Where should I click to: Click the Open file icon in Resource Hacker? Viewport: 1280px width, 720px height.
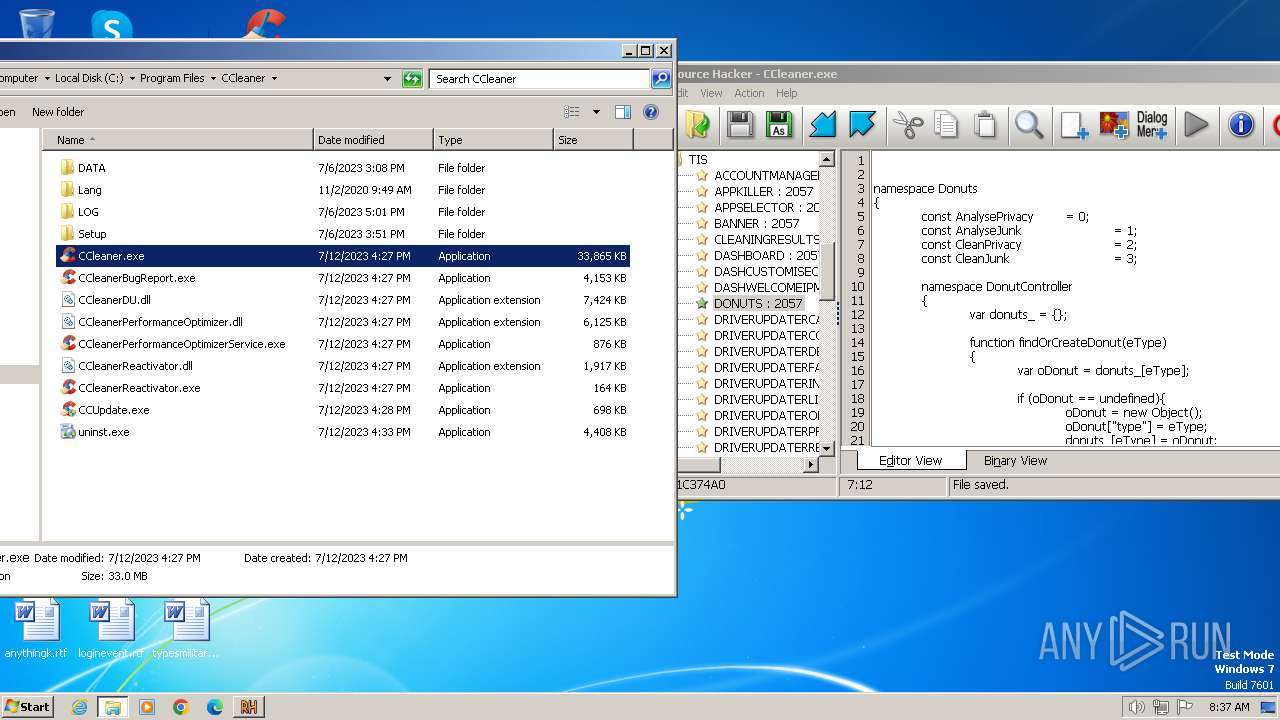click(698, 124)
